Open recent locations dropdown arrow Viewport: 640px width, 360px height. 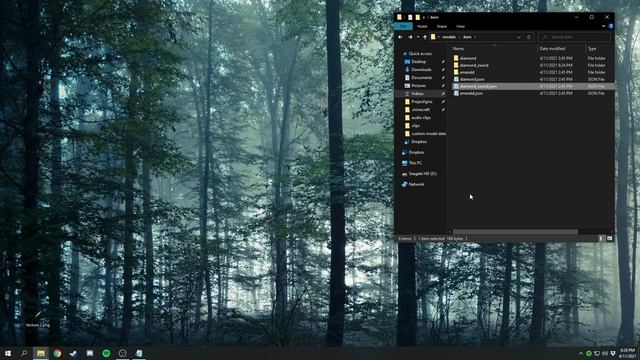pos(418,37)
